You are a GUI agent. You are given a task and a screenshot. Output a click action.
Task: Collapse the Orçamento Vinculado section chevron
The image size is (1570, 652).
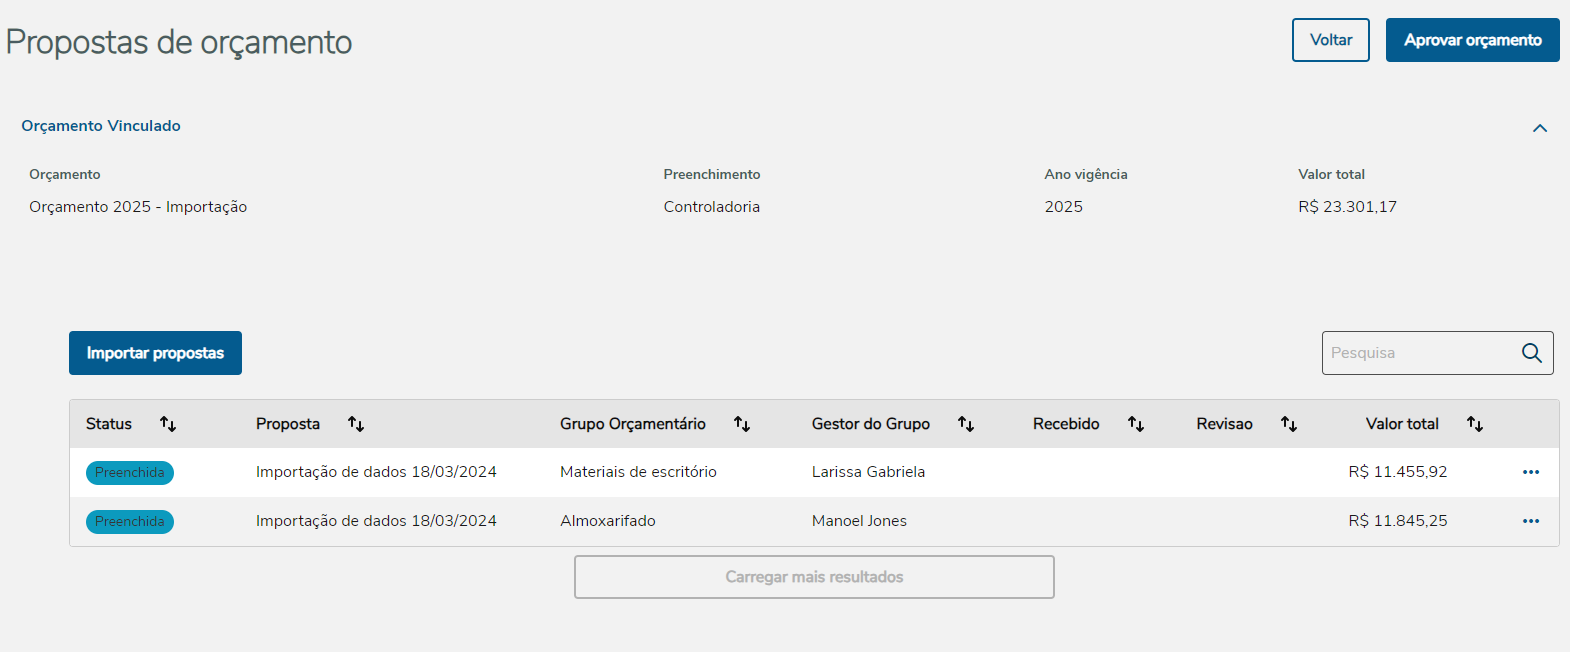pos(1540,128)
